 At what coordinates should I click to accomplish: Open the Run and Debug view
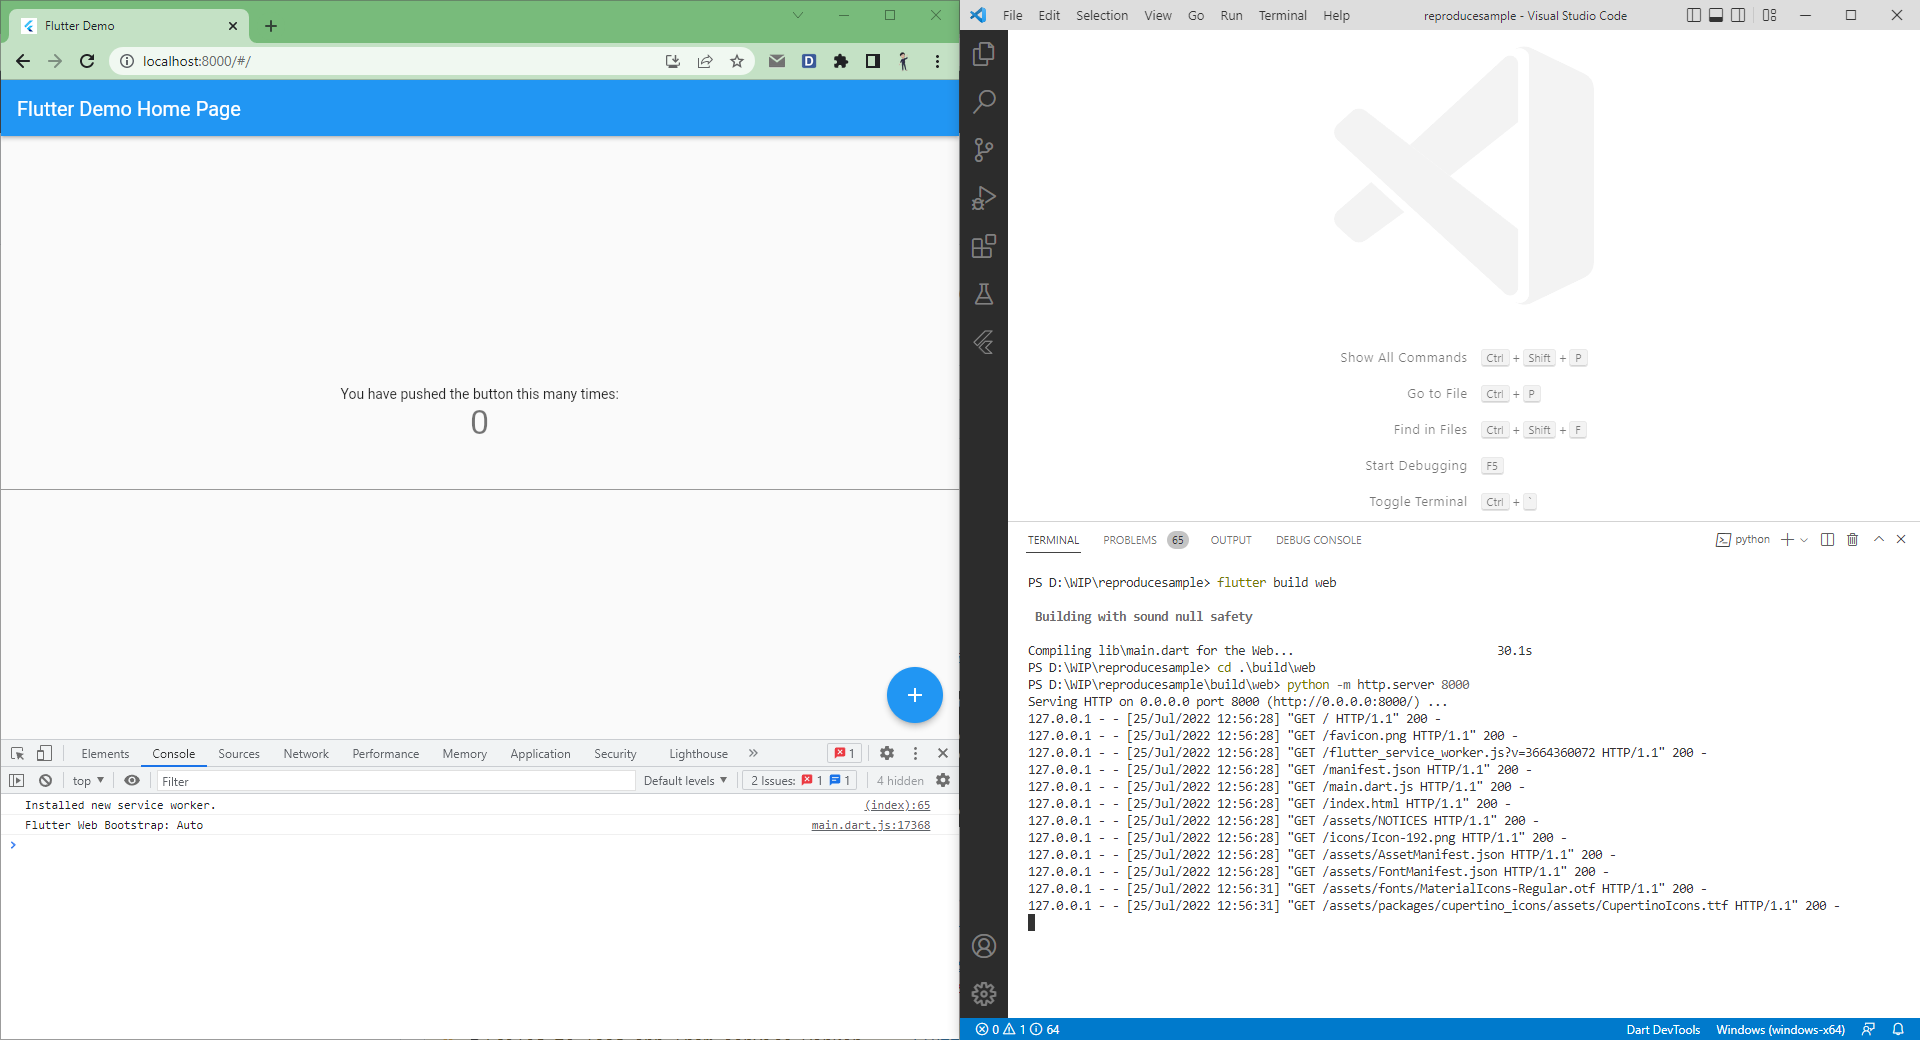(x=985, y=198)
